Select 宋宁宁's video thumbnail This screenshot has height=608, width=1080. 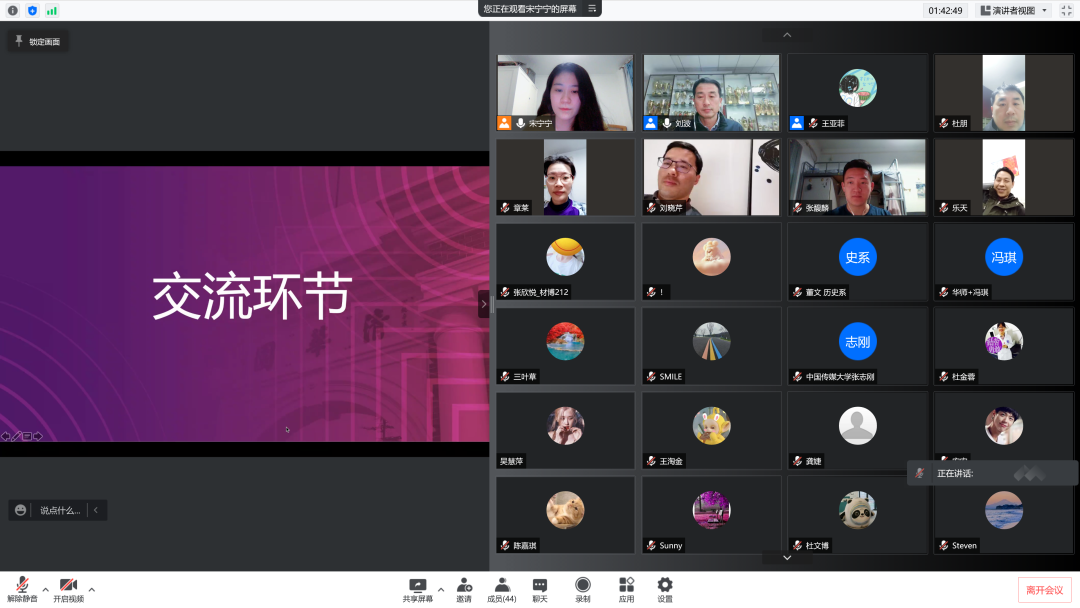[x=565, y=92]
